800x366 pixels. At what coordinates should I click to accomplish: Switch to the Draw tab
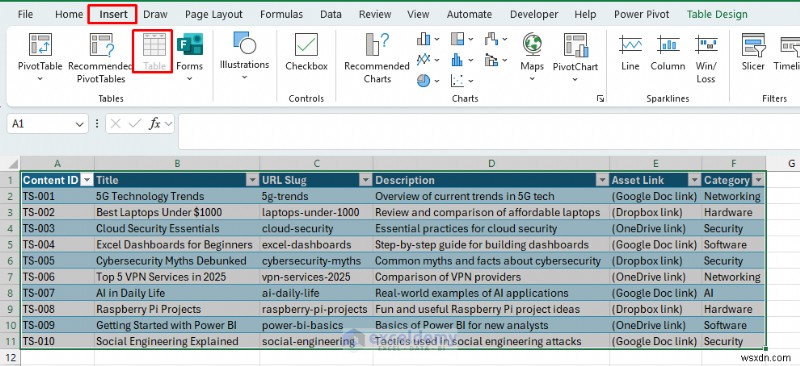[155, 14]
